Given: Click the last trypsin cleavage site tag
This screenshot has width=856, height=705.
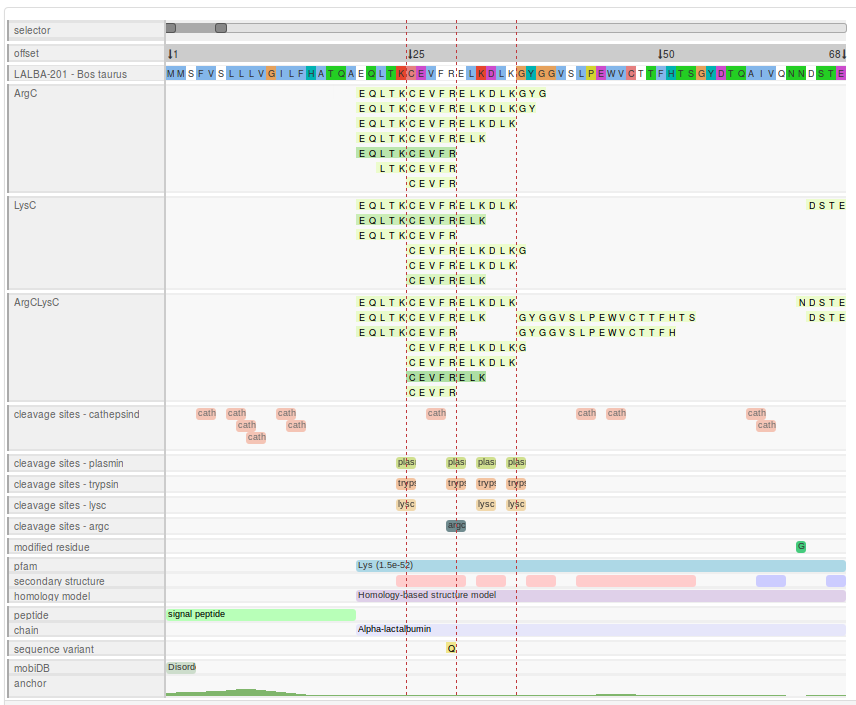Looking at the screenshot, I should 516,484.
